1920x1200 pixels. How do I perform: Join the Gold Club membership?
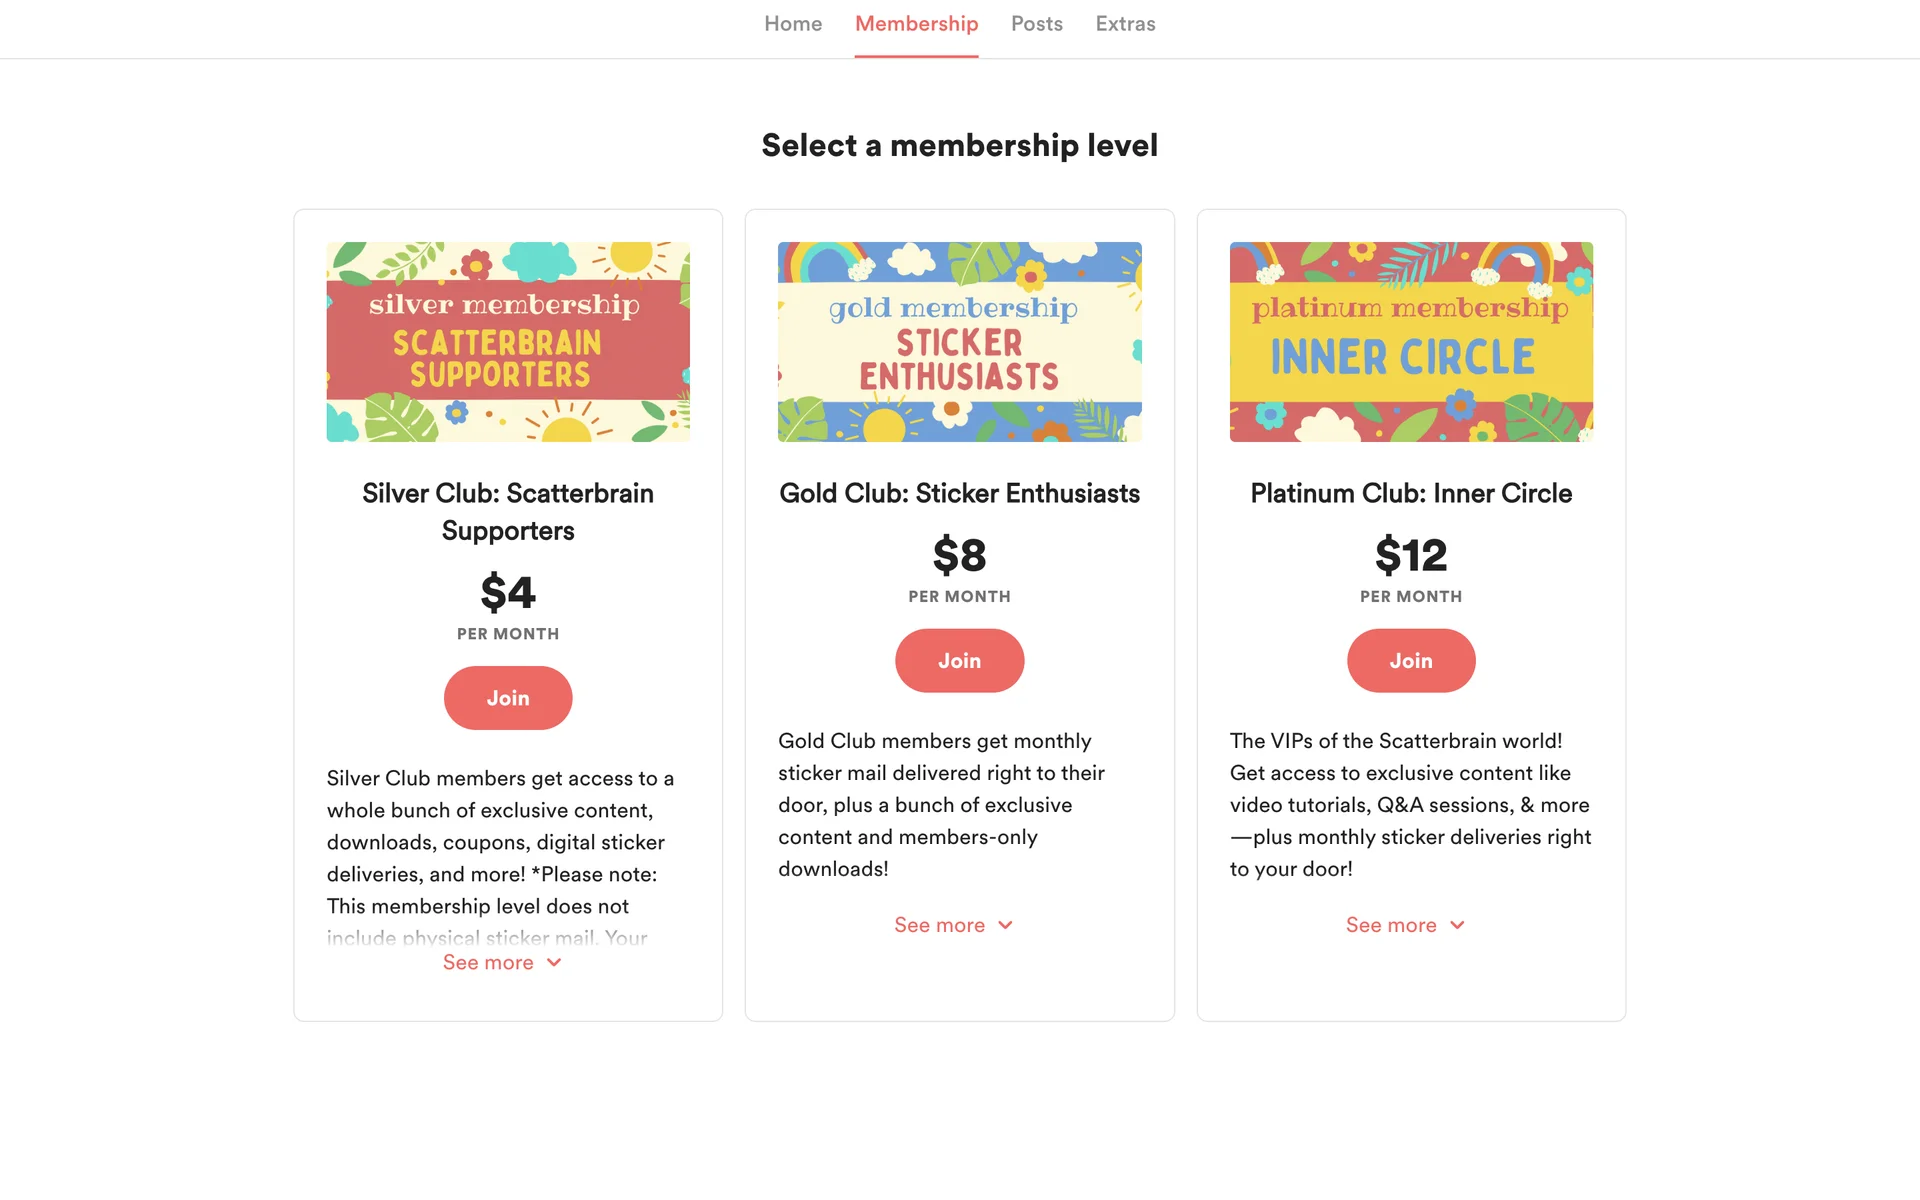point(959,661)
